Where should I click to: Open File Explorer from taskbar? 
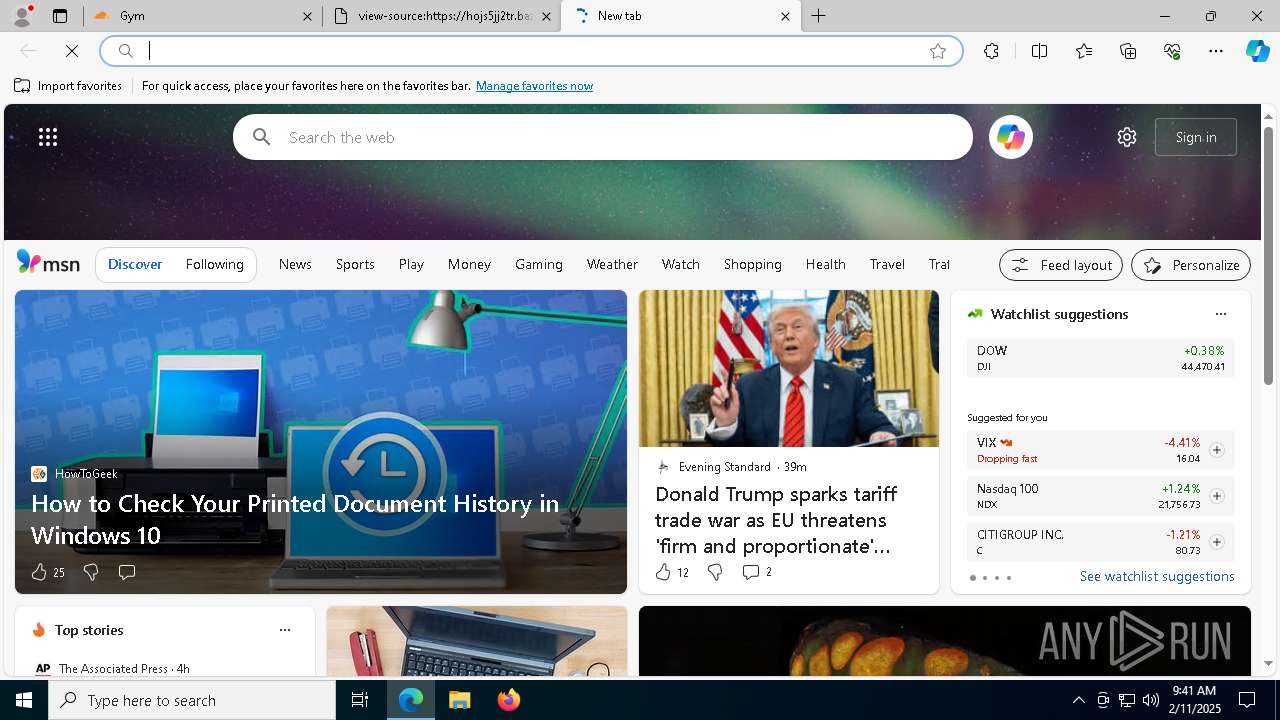pyautogui.click(x=459, y=700)
